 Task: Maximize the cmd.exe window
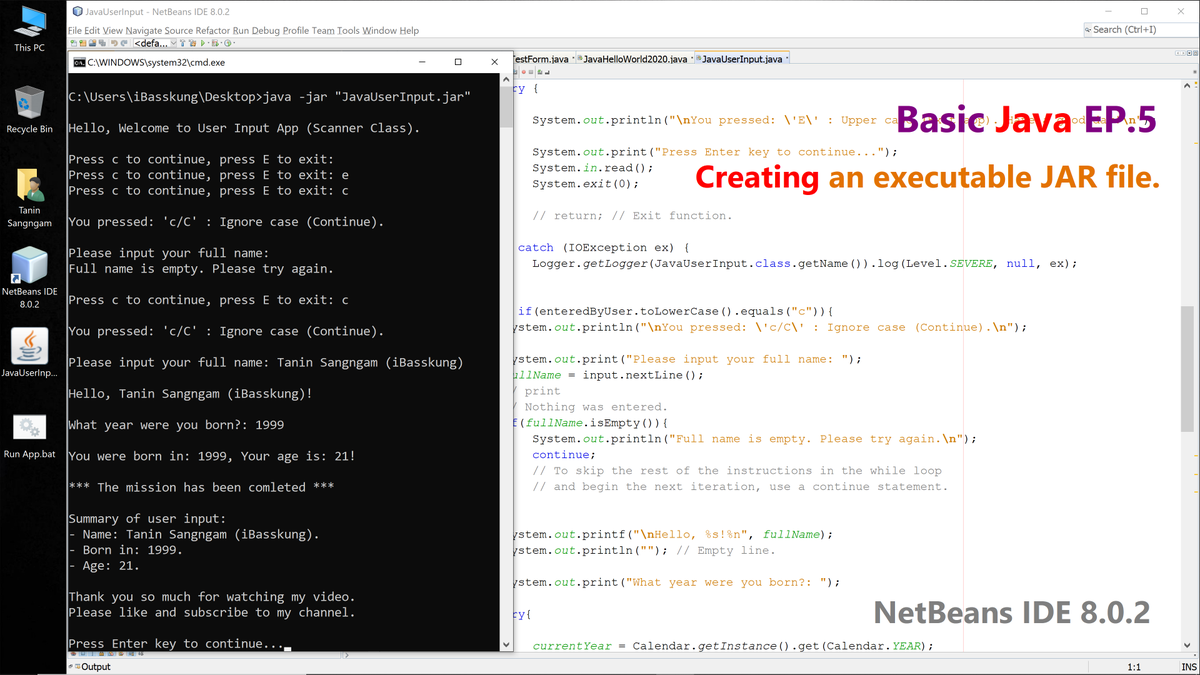click(458, 62)
